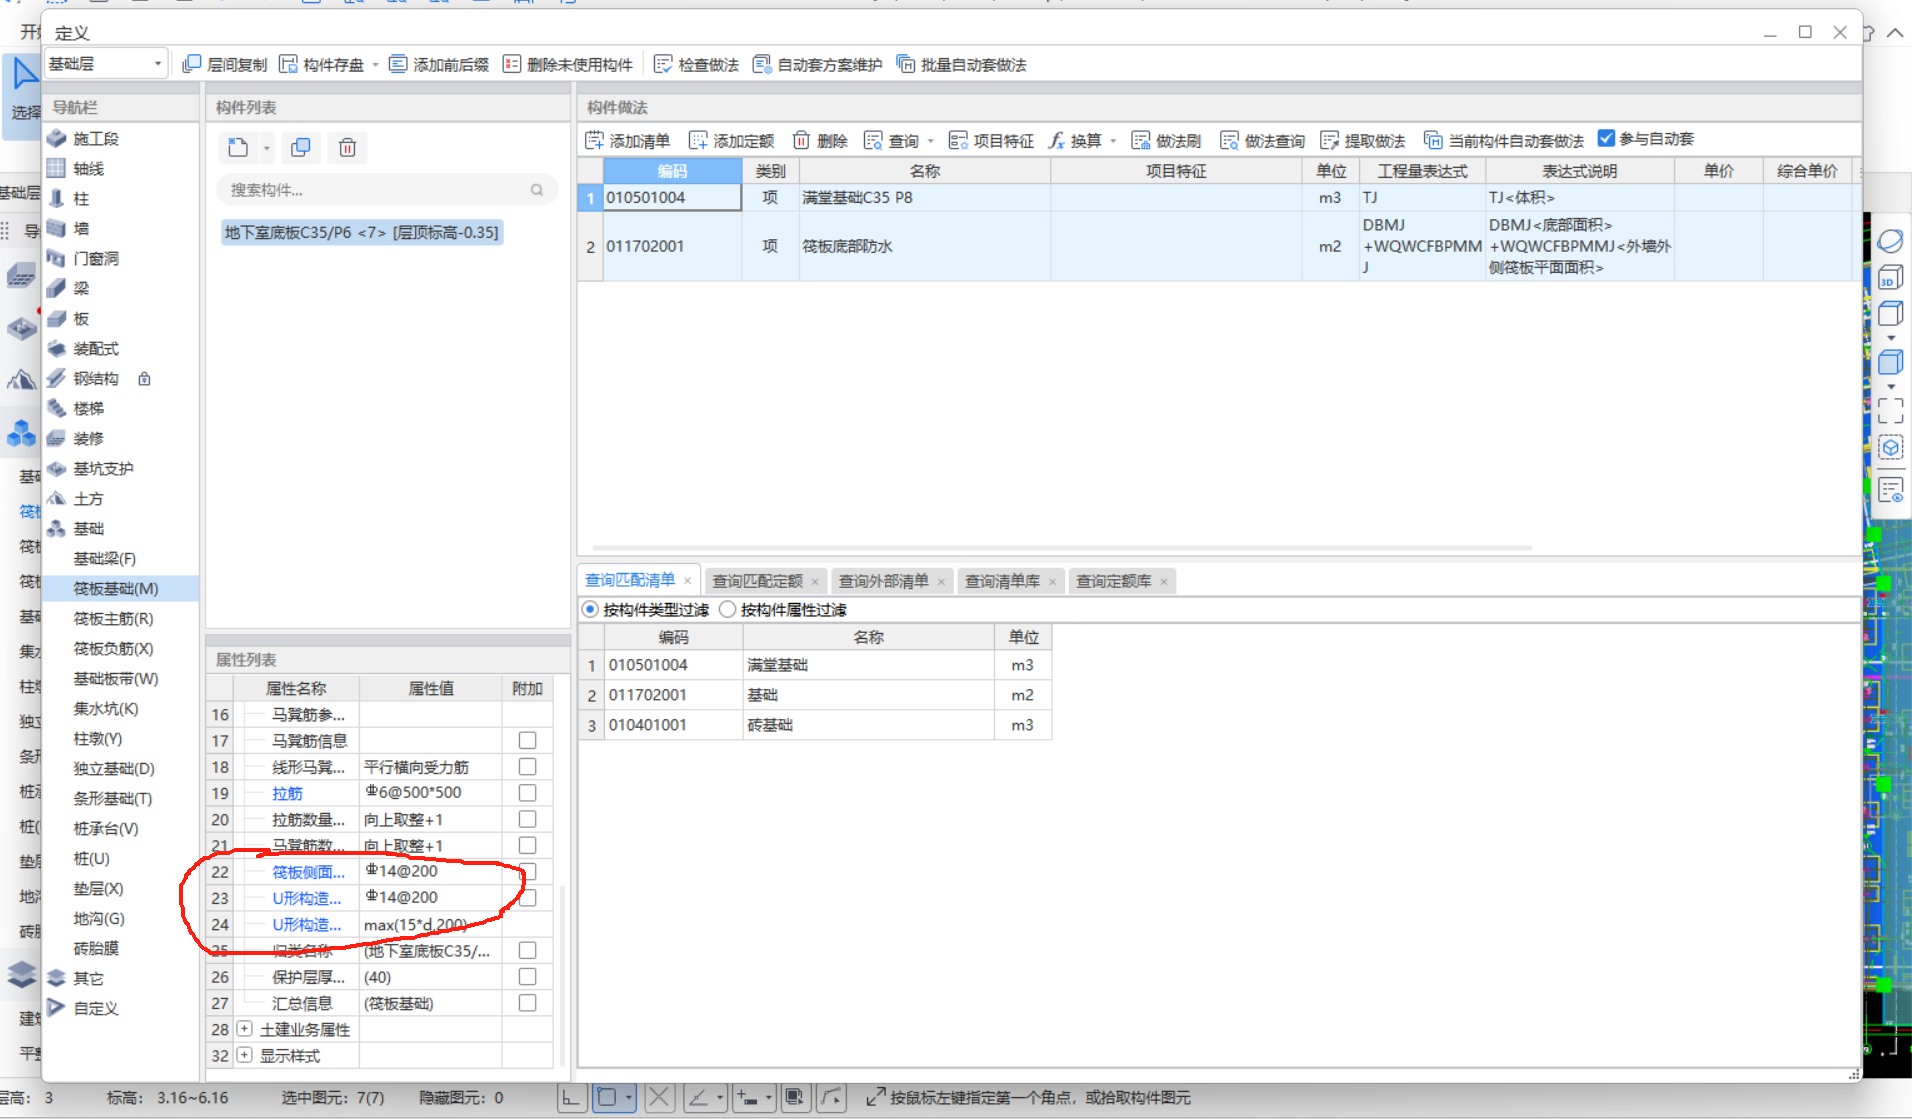Open the 换算 dropdown arrow
Image resolution: width=1912 pixels, height=1119 pixels.
(1113, 141)
